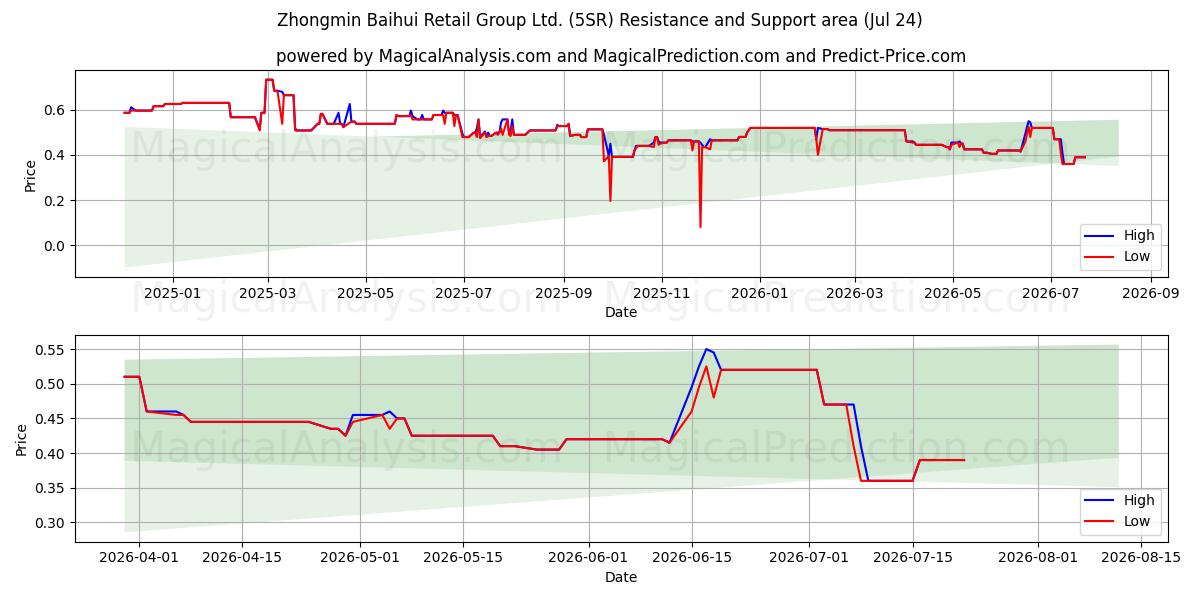This screenshot has width=1200, height=600.
Task: Click the '2026-03' date tick on the top chart
Action: pos(855,293)
